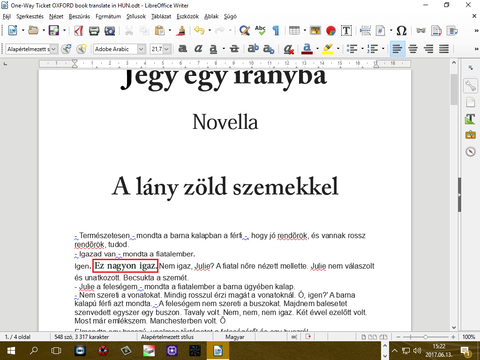Click font color red A swatch

tap(307, 49)
